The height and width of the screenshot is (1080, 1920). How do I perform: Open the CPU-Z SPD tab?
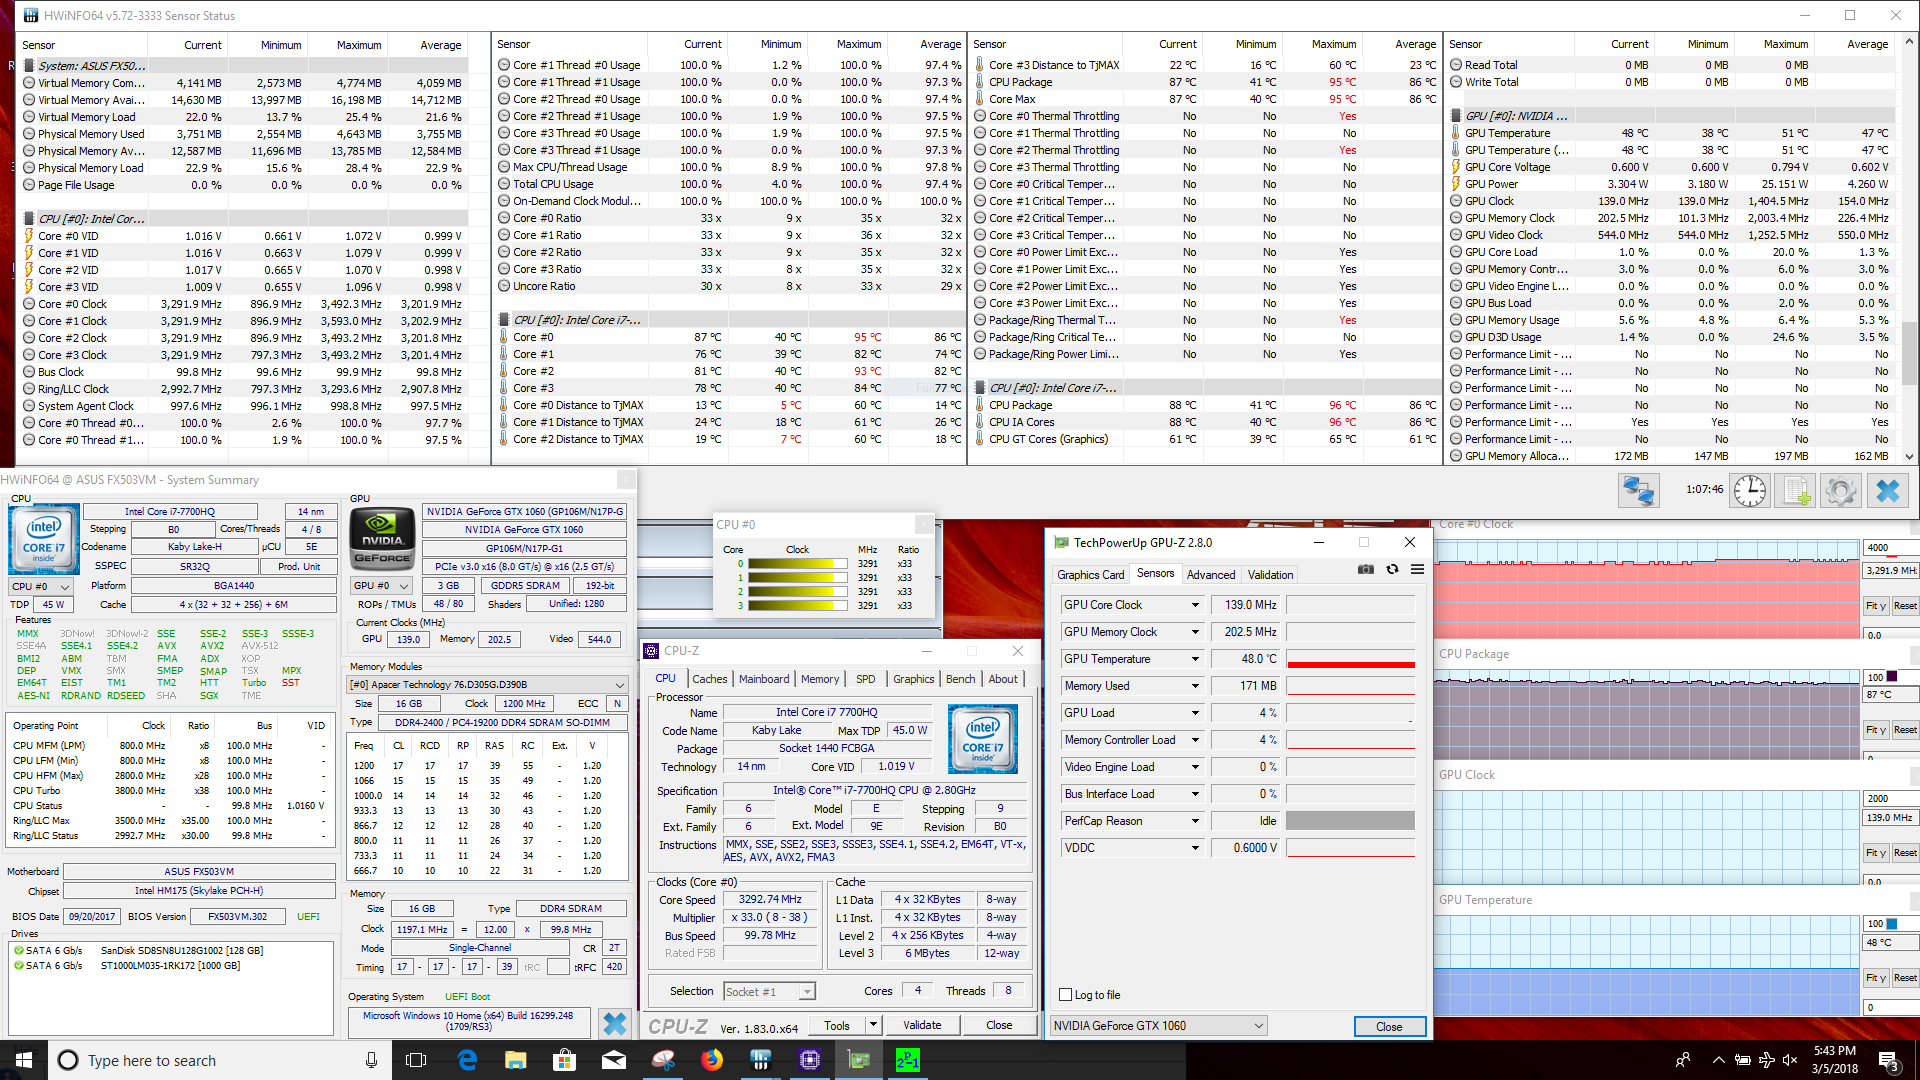[x=865, y=679]
